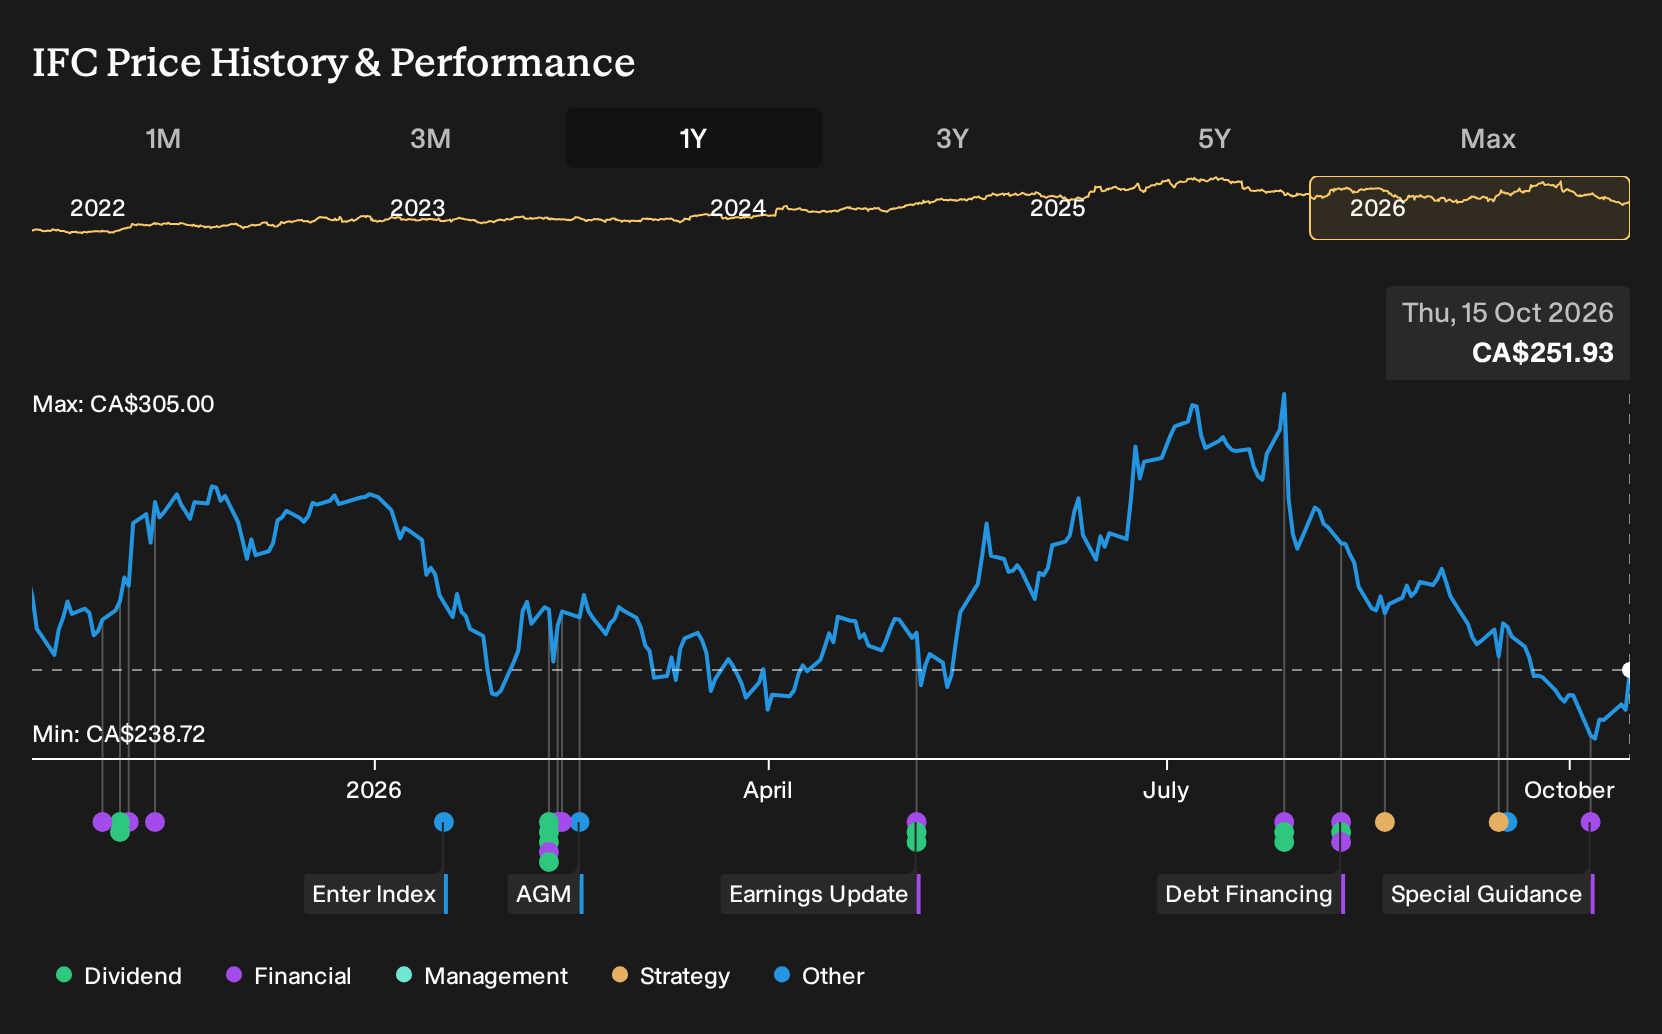Viewport: 1662px width, 1034px height.
Task: Click the purple event dot above Special Guidance
Action: pos(1590,822)
